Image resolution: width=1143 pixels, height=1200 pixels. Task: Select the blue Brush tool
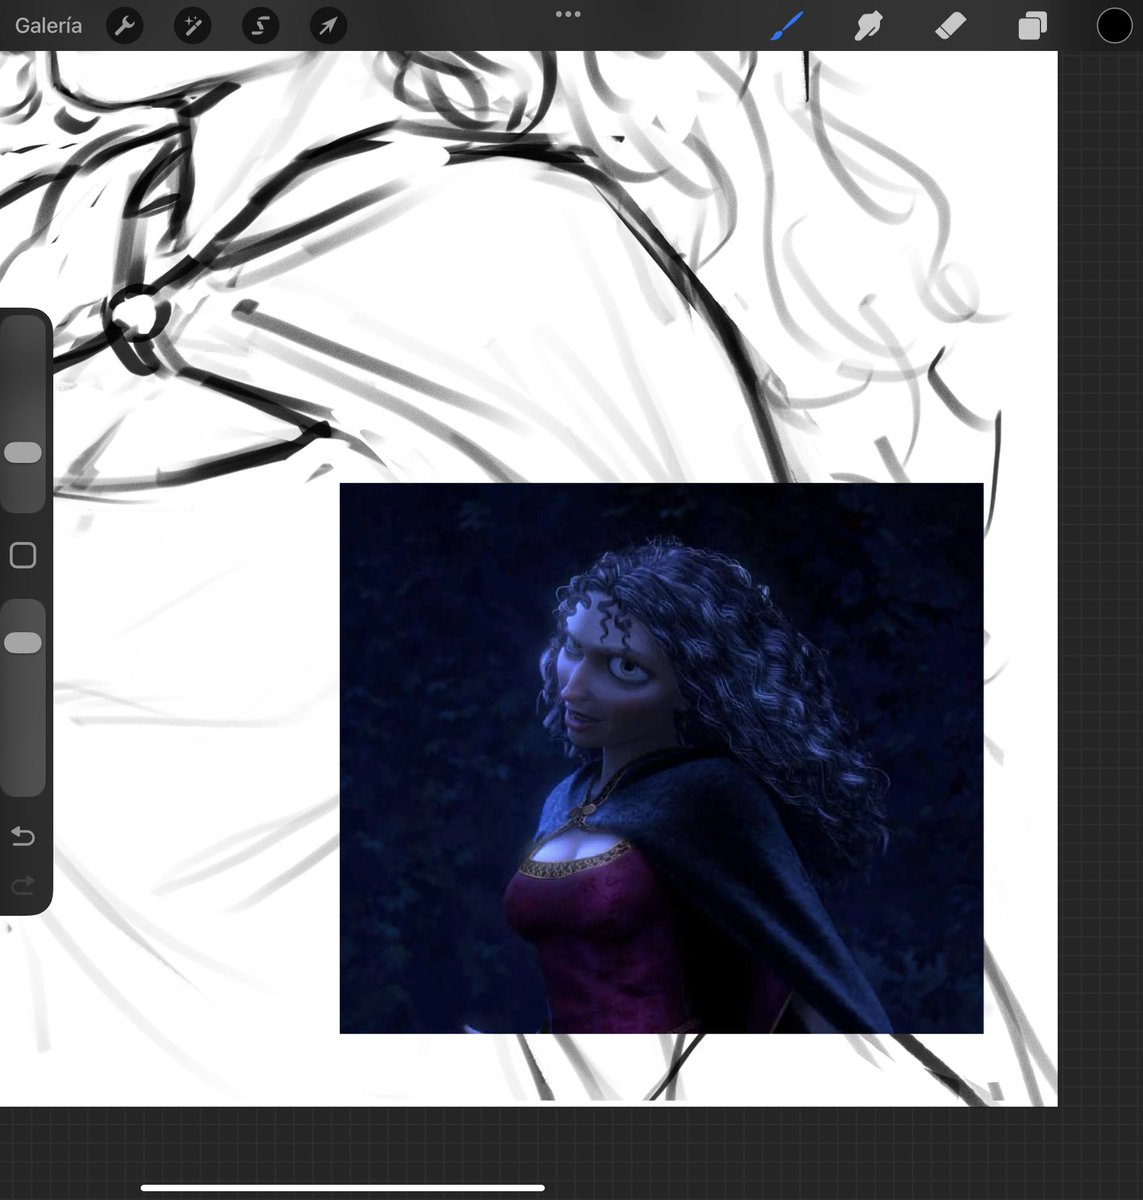pyautogui.click(x=787, y=26)
